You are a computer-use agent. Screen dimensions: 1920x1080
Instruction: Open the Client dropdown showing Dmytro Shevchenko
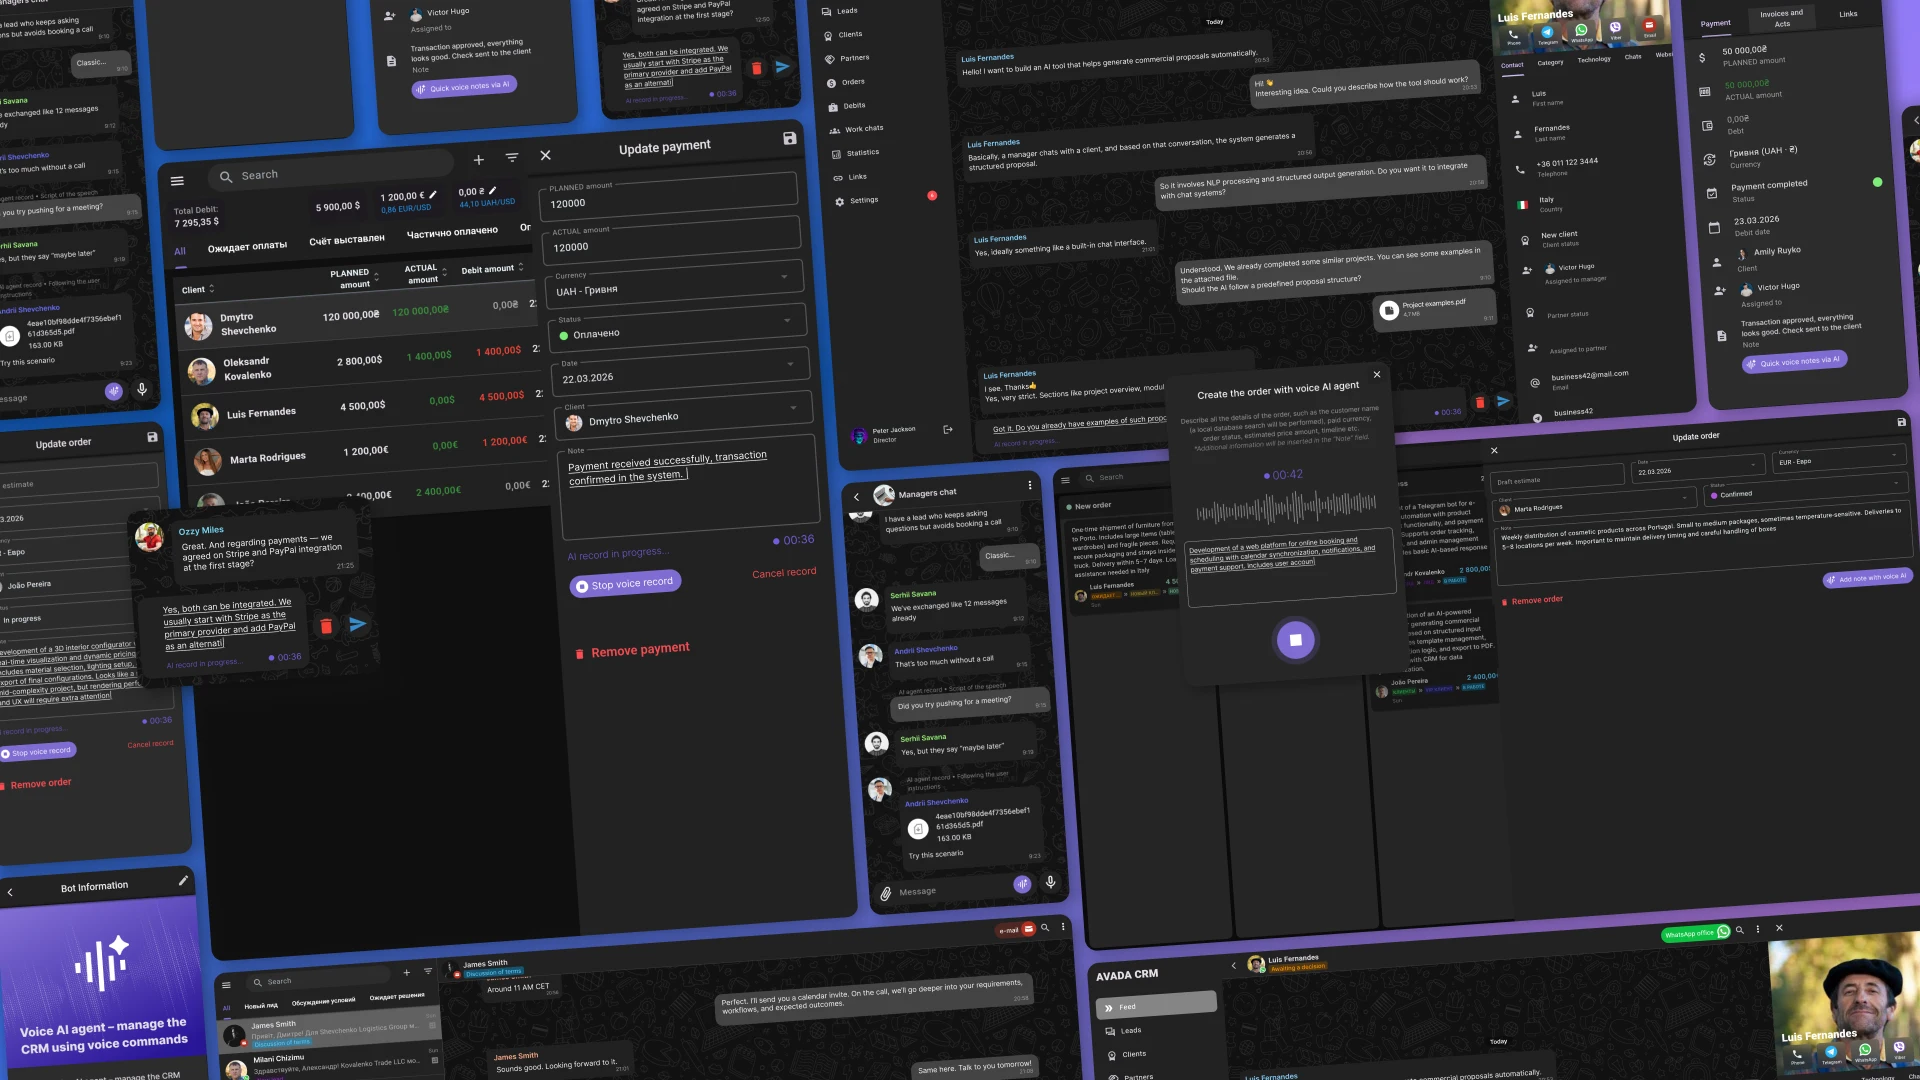(683, 416)
